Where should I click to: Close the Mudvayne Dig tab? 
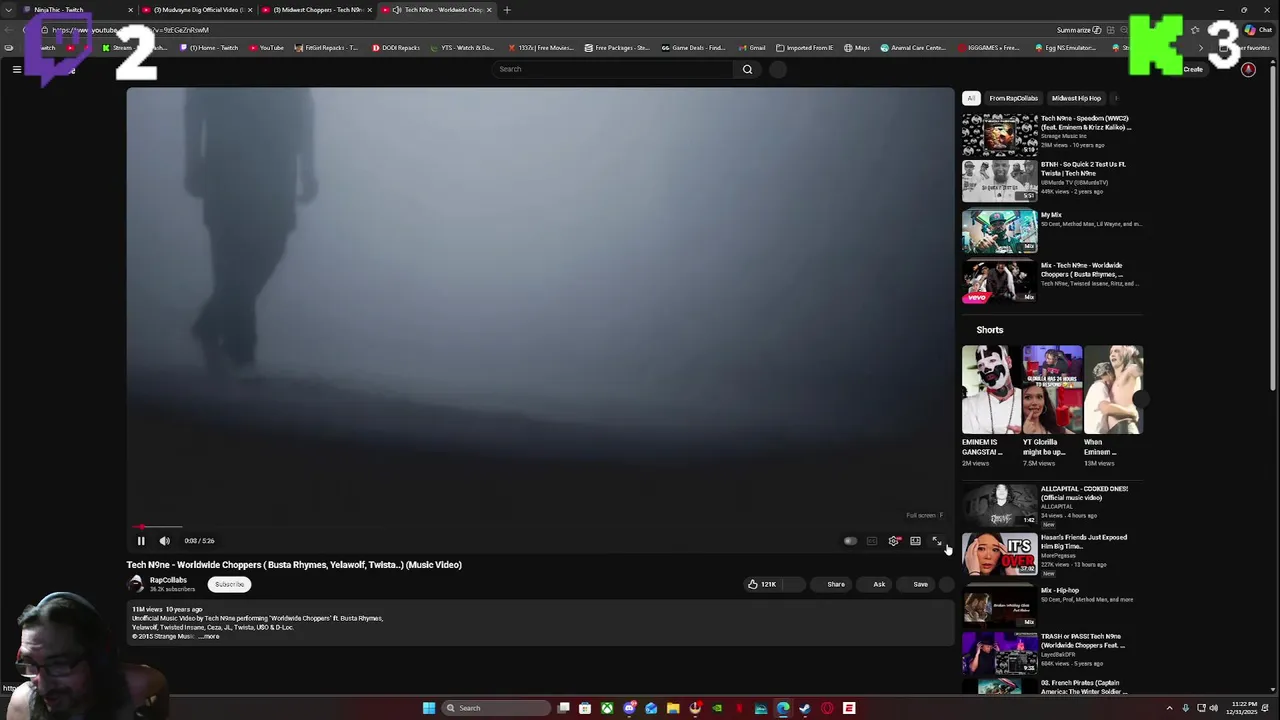pos(250,10)
